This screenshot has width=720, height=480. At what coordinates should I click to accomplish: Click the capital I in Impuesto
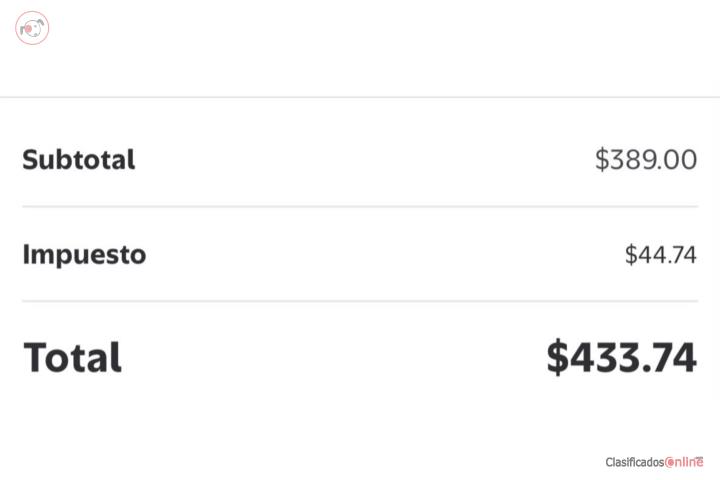click(26, 254)
